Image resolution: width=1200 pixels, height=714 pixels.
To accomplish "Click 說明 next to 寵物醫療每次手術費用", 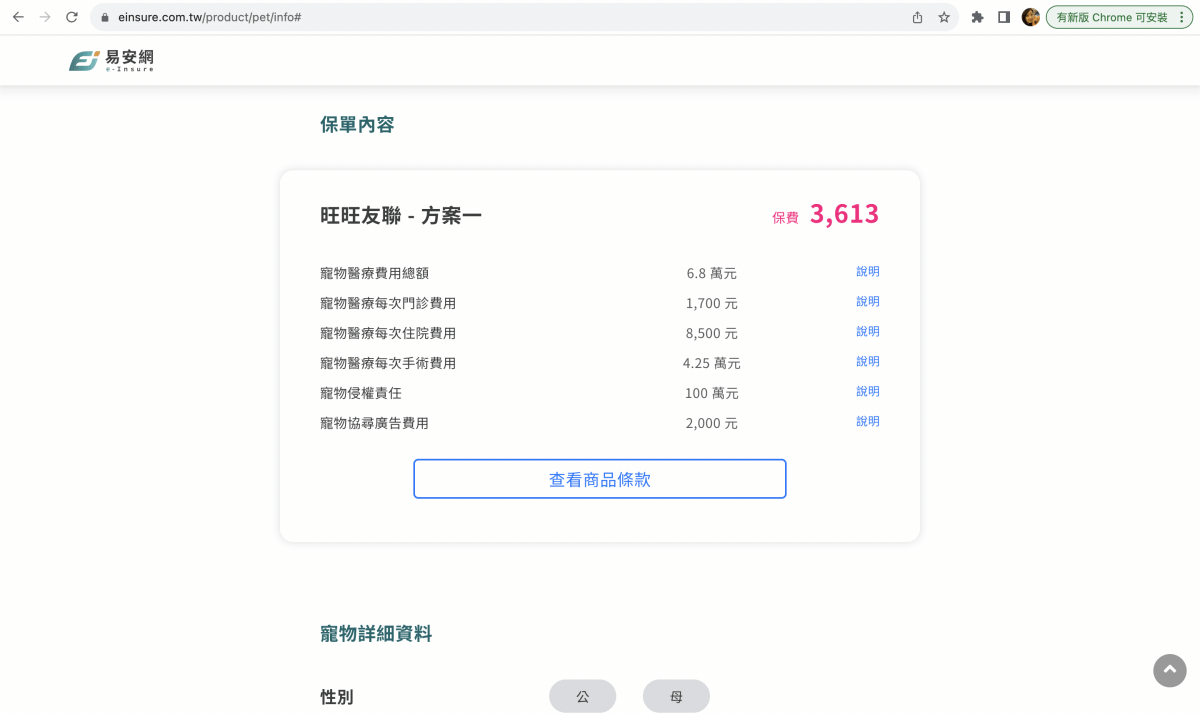I will tap(867, 361).
